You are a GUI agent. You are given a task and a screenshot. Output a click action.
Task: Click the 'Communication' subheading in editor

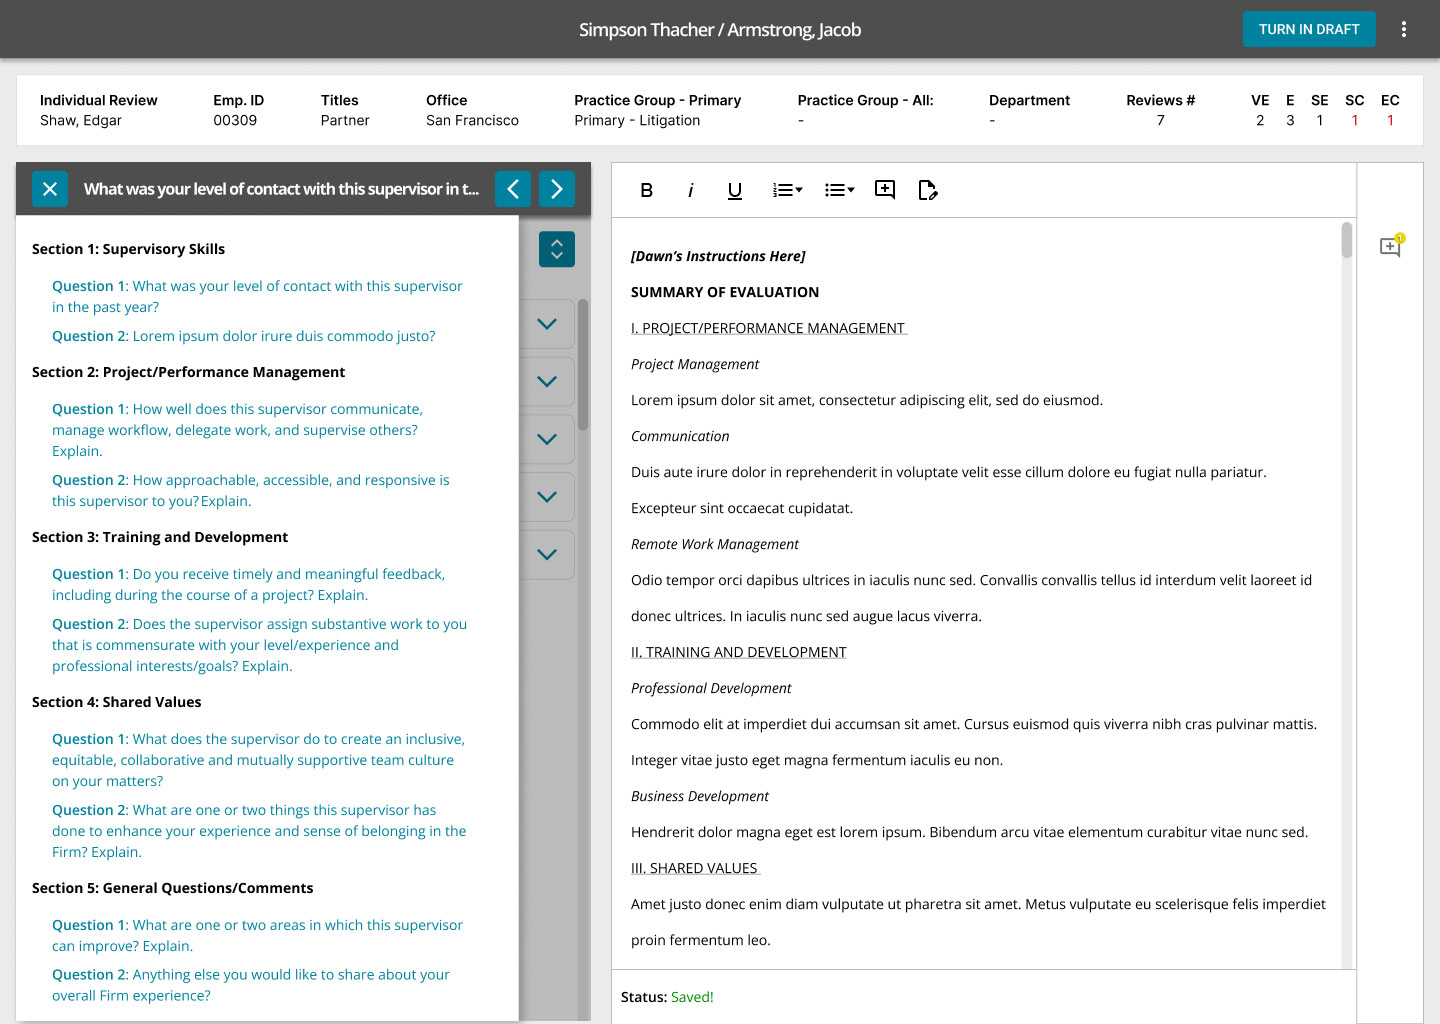pos(680,436)
